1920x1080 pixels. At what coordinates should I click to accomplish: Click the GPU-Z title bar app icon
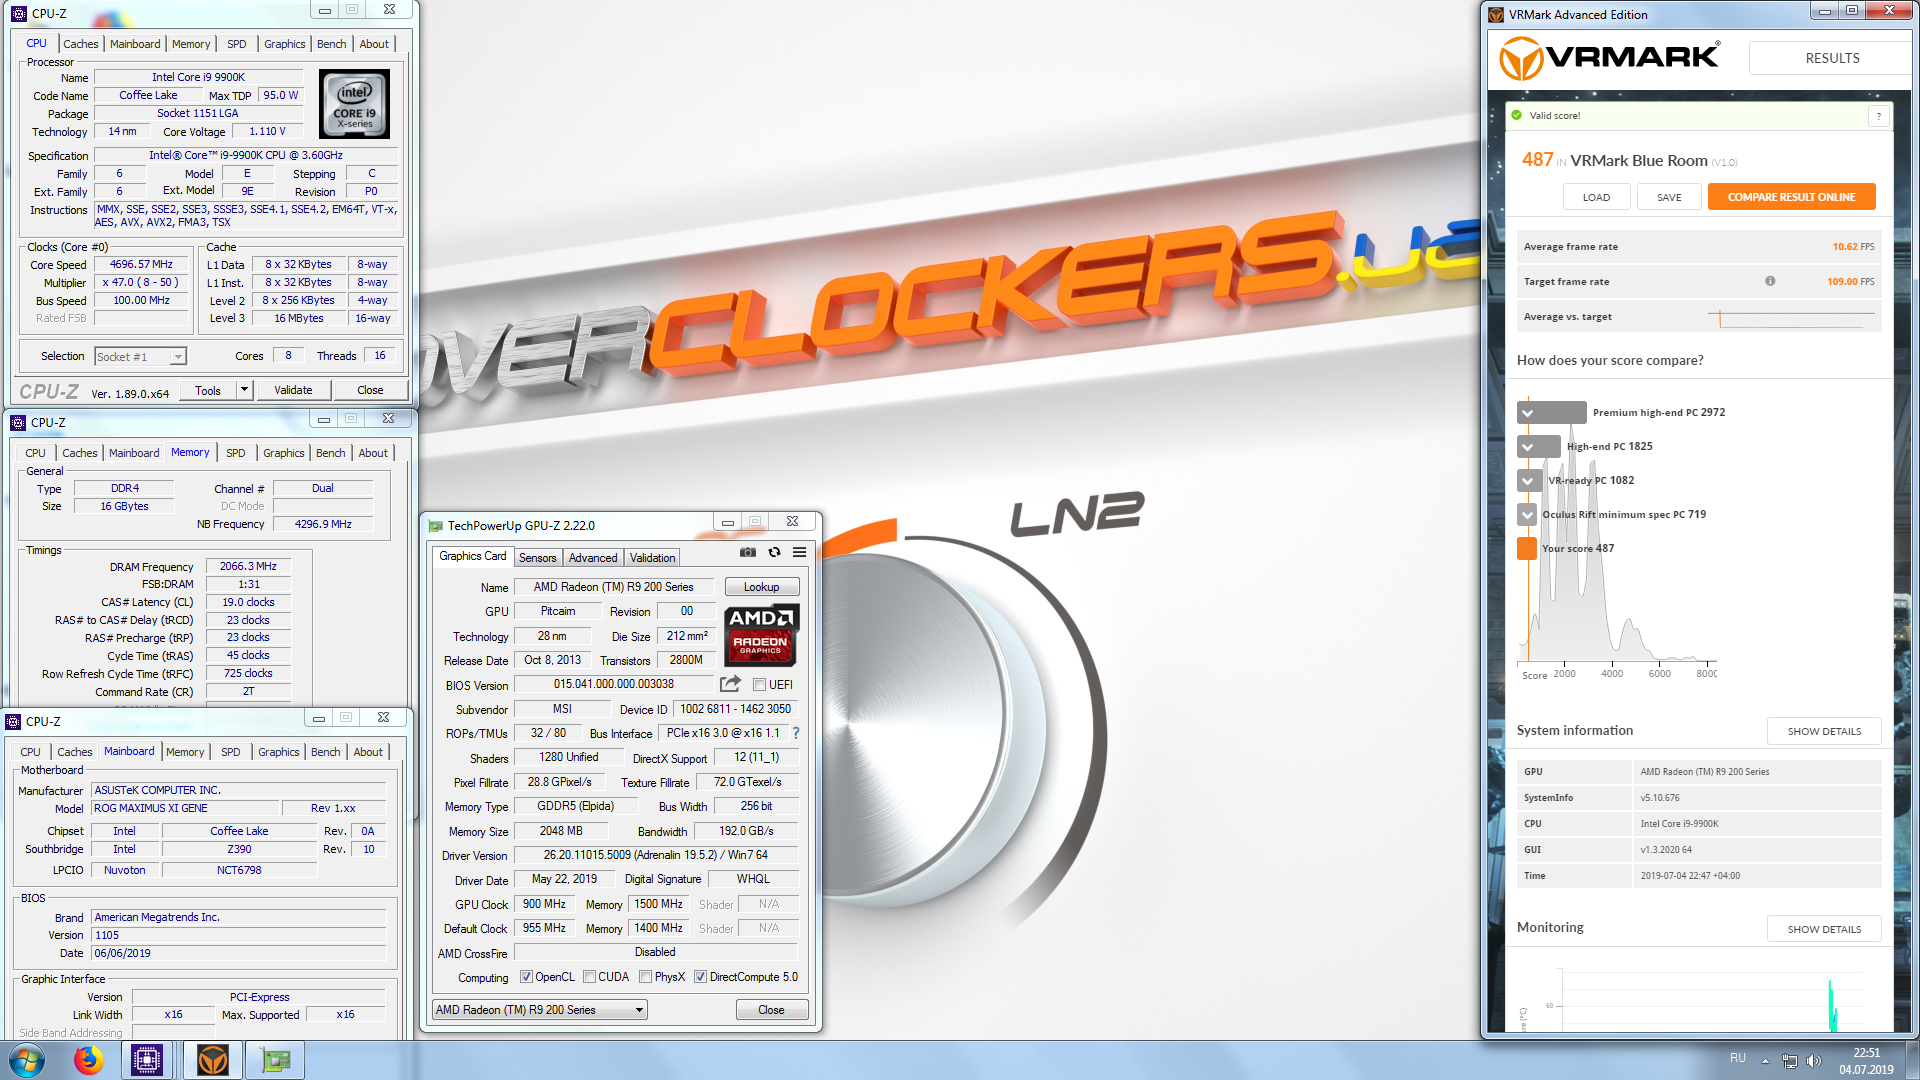coord(435,525)
